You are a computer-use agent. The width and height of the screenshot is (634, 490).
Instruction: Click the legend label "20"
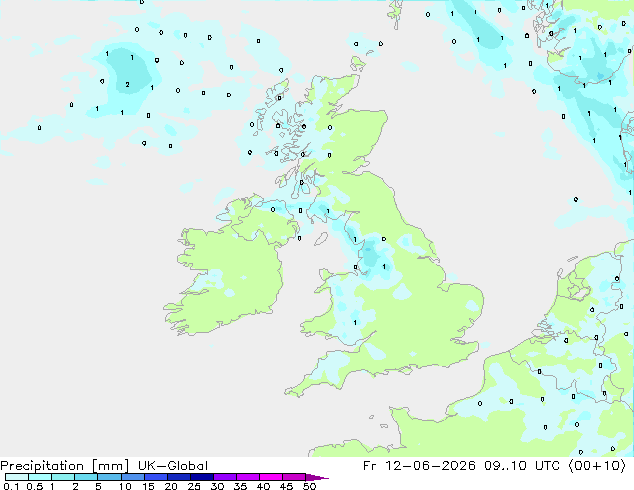click(171, 486)
